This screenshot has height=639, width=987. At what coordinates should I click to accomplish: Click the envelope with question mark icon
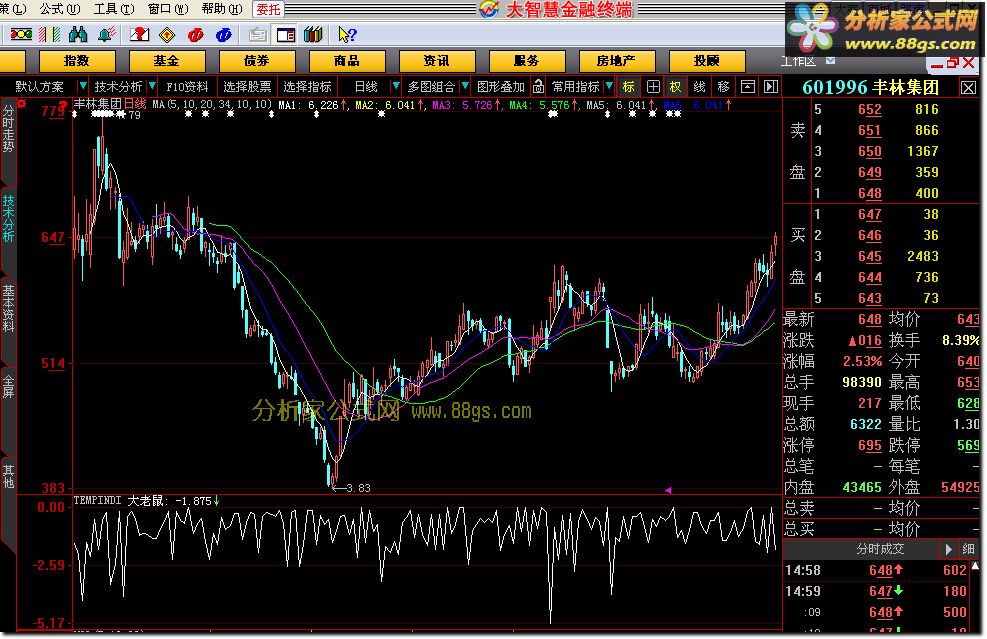pyautogui.click(x=140, y=34)
